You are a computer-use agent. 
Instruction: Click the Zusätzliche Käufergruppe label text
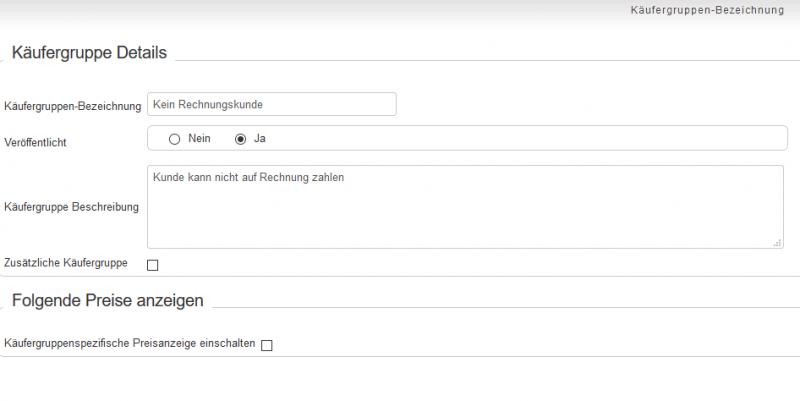click(x=66, y=263)
